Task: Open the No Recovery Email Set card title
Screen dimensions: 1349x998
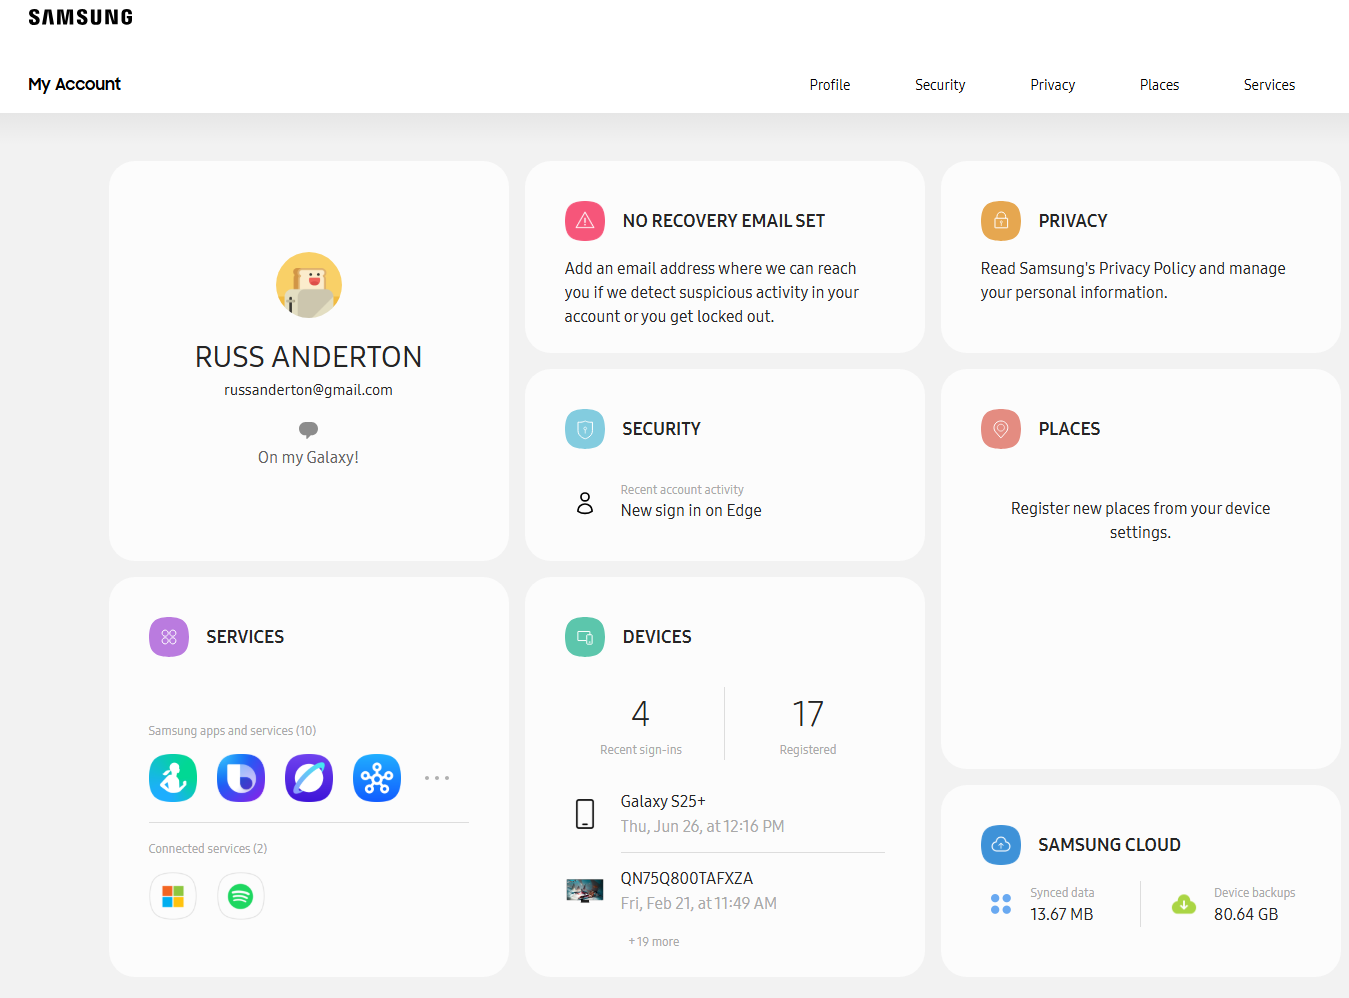Action: point(724,221)
